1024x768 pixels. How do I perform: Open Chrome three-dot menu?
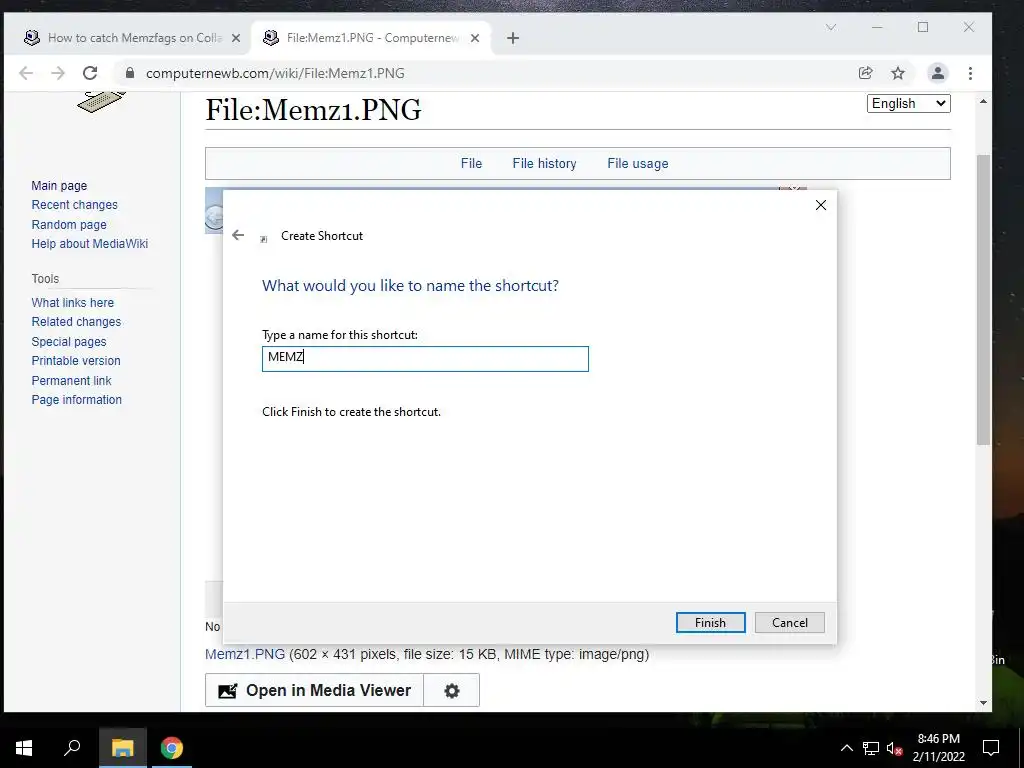970,73
